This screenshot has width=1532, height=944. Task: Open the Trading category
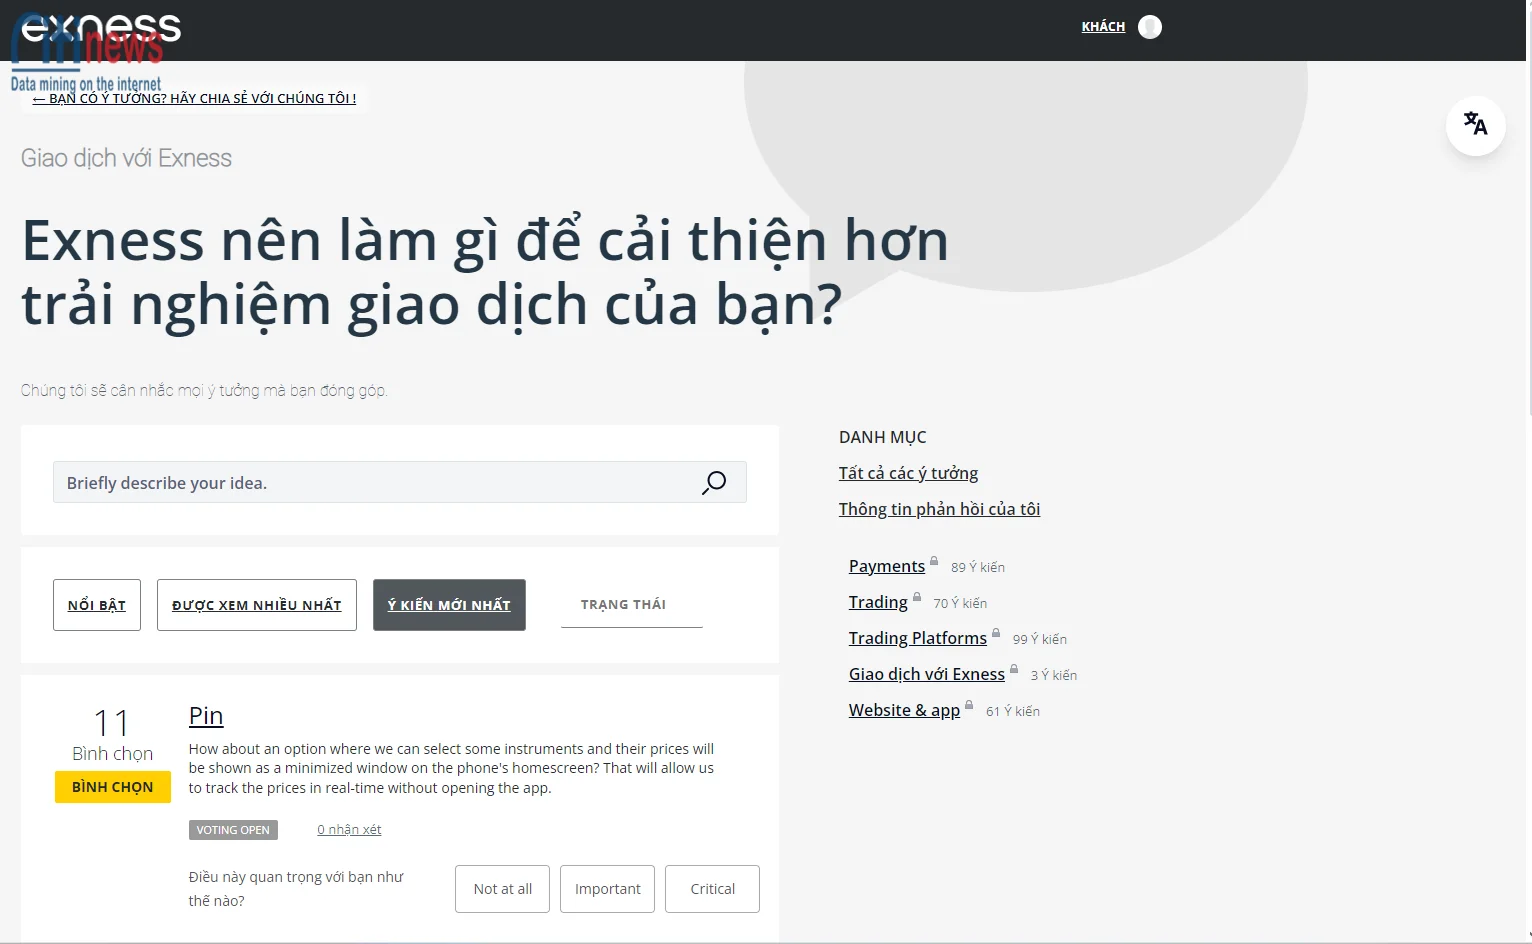click(x=878, y=602)
